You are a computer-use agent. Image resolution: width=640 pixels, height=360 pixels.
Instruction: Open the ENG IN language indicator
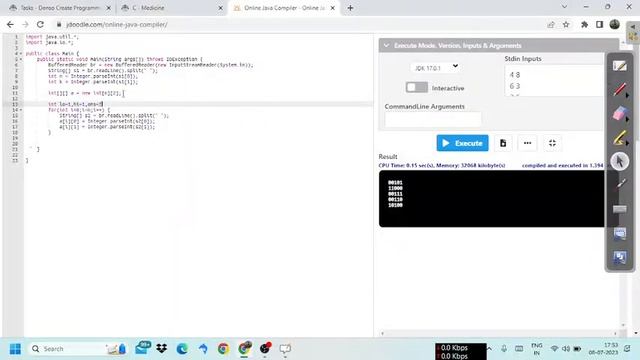(x=537, y=349)
